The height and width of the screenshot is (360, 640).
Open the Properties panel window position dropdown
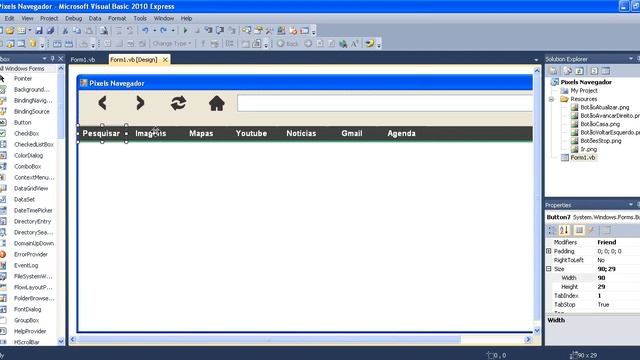coord(631,204)
